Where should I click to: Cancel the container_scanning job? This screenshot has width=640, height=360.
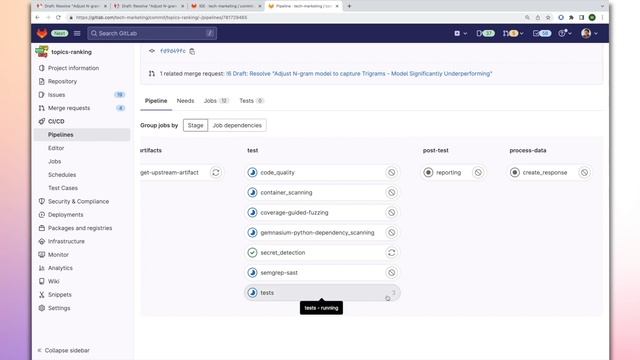coord(391,193)
